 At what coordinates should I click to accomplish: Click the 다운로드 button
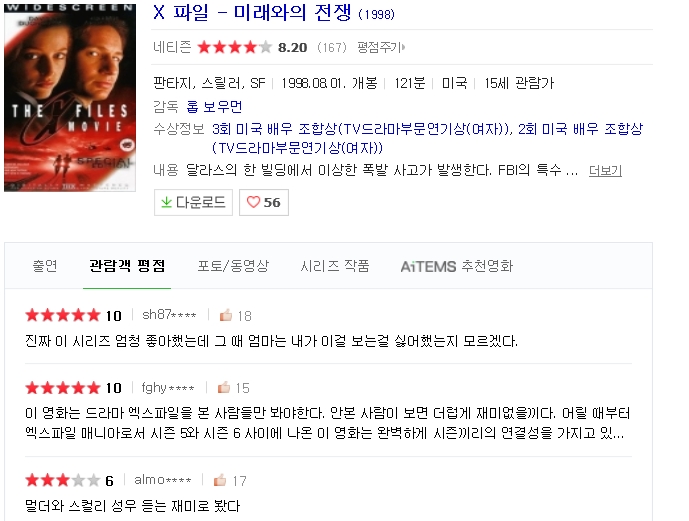[x=193, y=203]
